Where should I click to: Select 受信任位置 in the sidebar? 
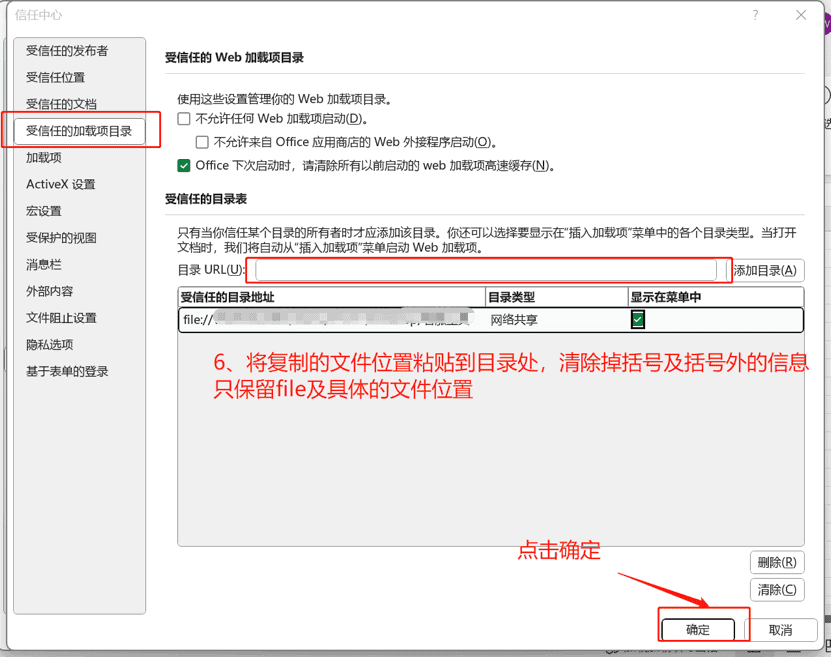[55, 77]
